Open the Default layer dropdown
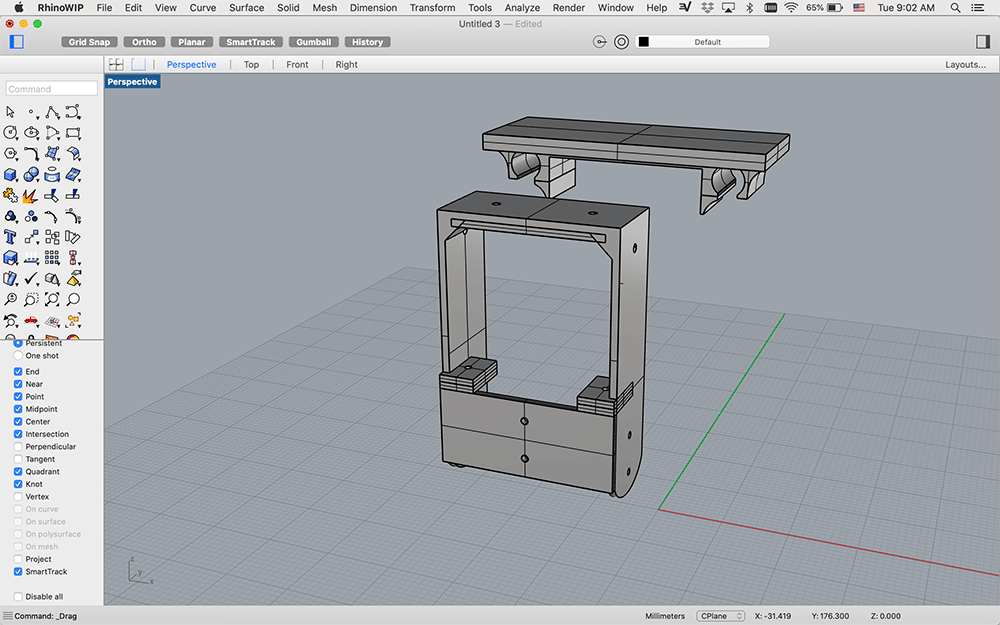Image resolution: width=1000 pixels, height=625 pixels. 707,42
